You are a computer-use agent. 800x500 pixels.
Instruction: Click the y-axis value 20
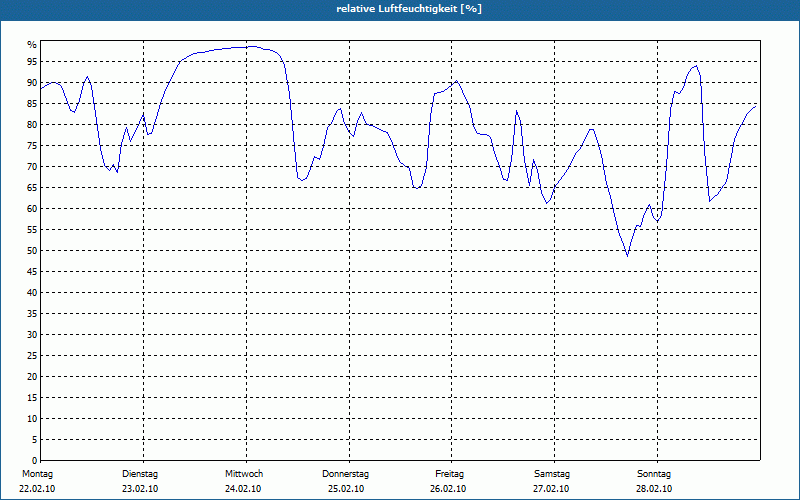pyautogui.click(x=32, y=377)
